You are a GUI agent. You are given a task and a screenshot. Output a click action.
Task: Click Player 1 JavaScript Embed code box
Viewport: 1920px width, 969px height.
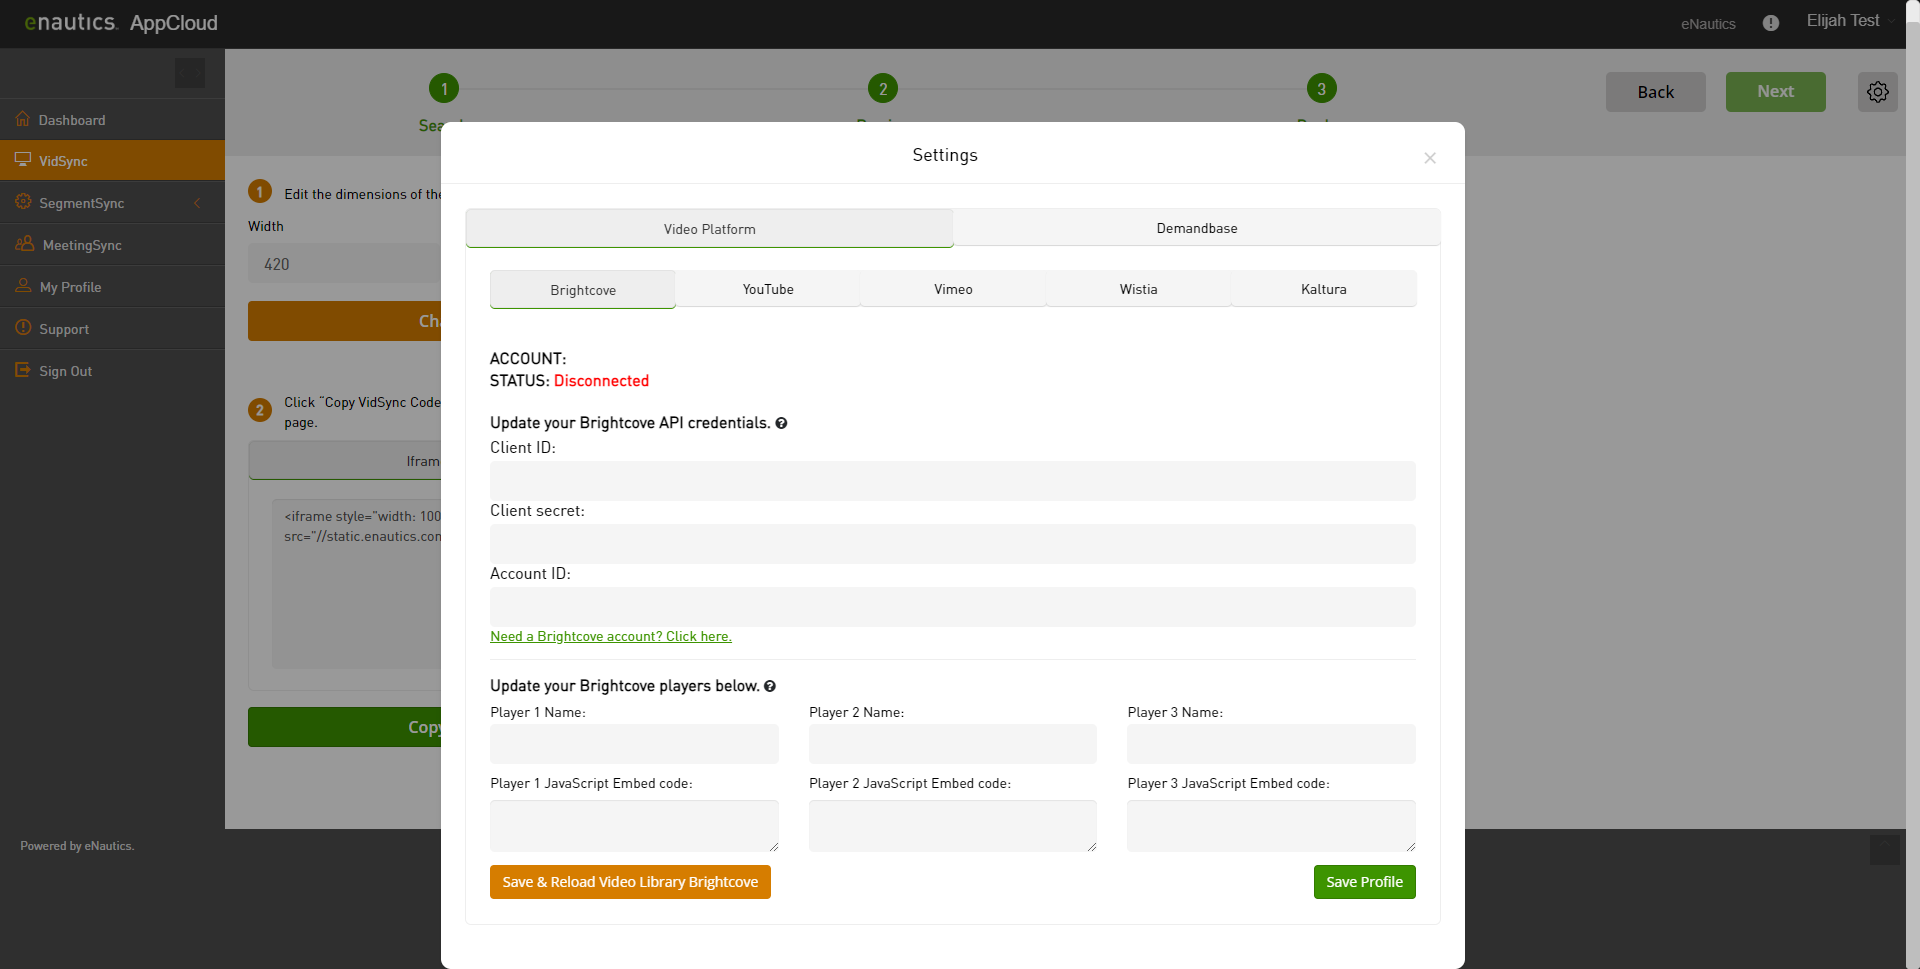(634, 826)
